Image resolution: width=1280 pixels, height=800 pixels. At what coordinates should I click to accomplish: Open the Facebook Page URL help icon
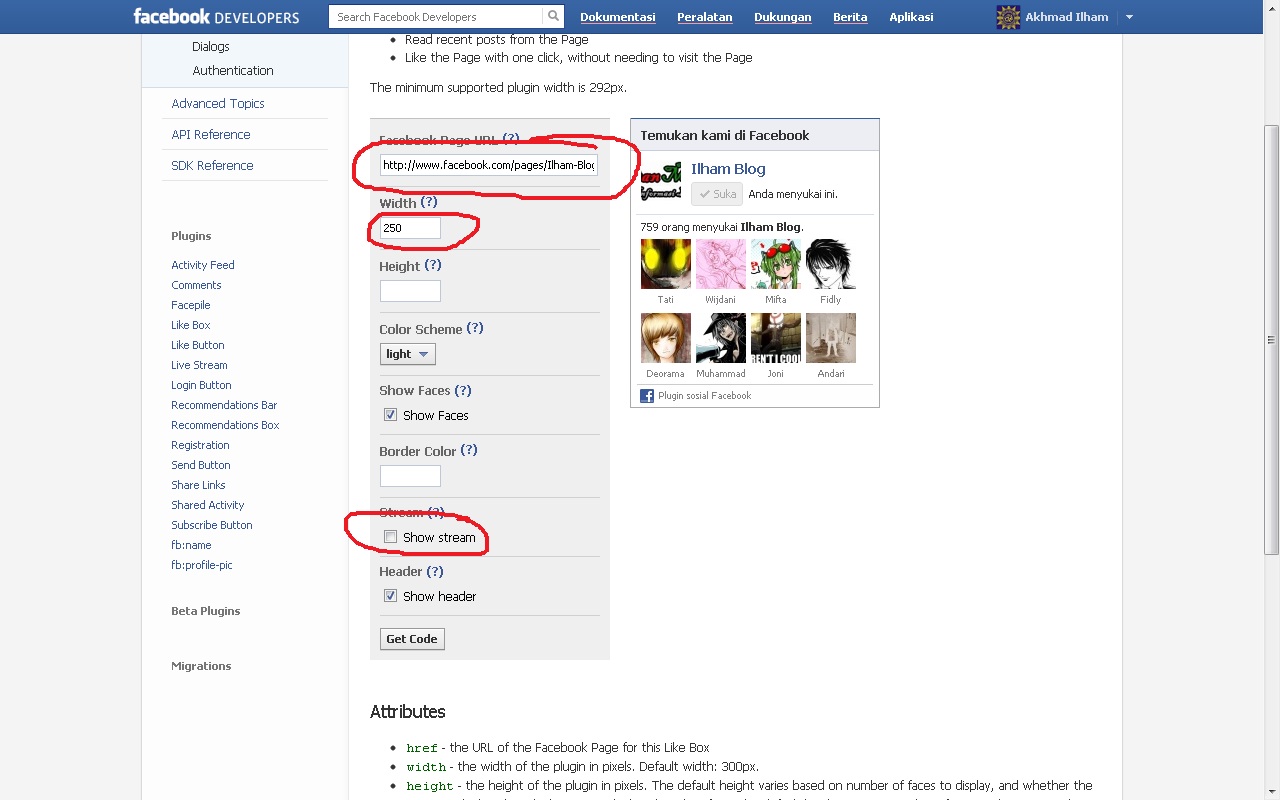(513, 139)
